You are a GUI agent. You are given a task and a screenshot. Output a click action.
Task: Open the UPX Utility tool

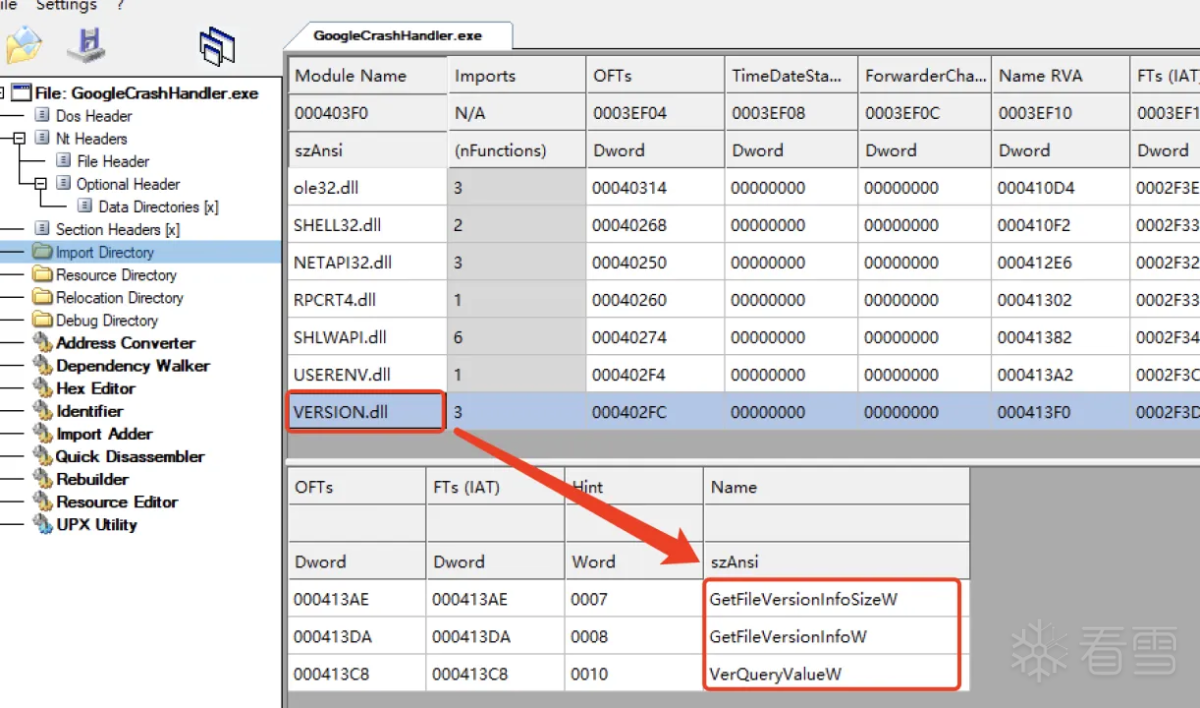coord(97,525)
